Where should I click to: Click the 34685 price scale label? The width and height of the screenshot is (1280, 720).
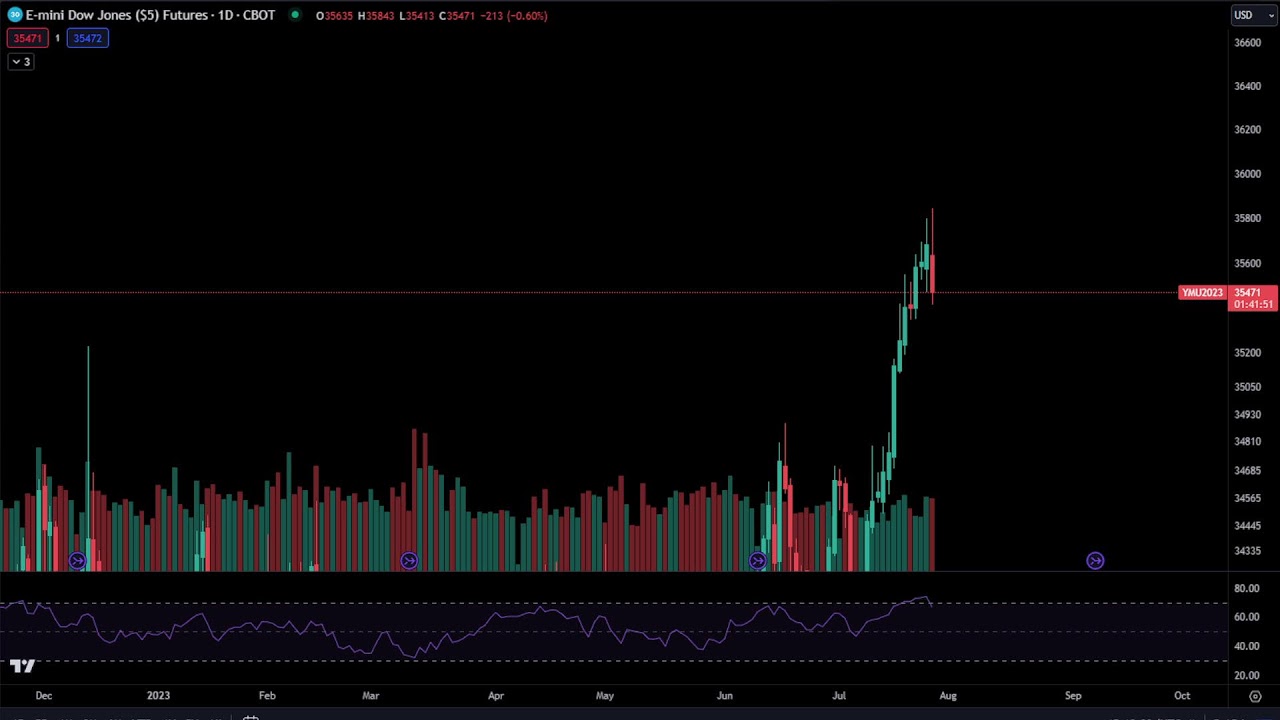[1247, 471]
